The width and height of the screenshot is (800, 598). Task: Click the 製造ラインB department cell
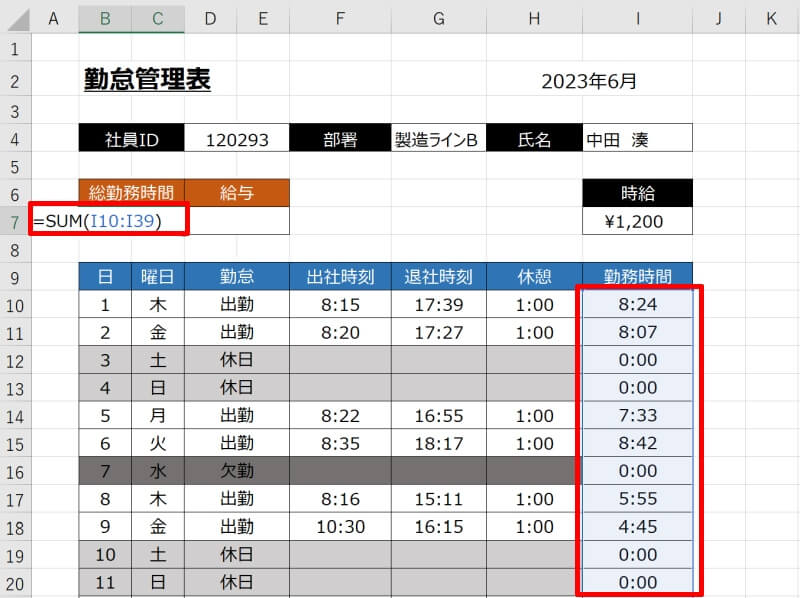[438, 138]
